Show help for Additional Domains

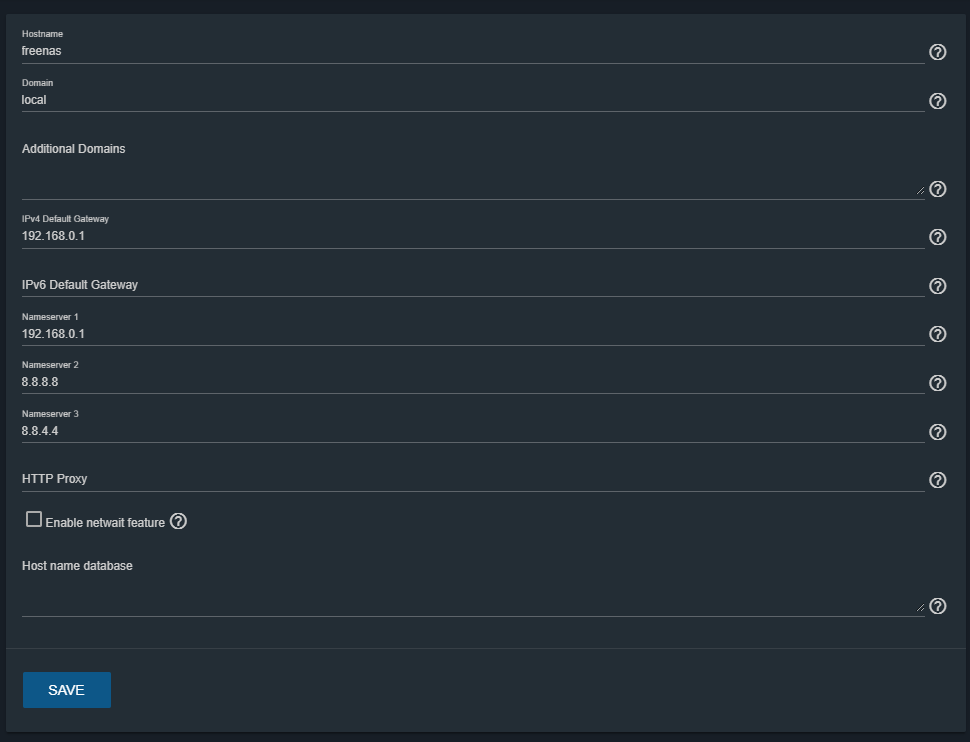pyautogui.click(x=937, y=189)
